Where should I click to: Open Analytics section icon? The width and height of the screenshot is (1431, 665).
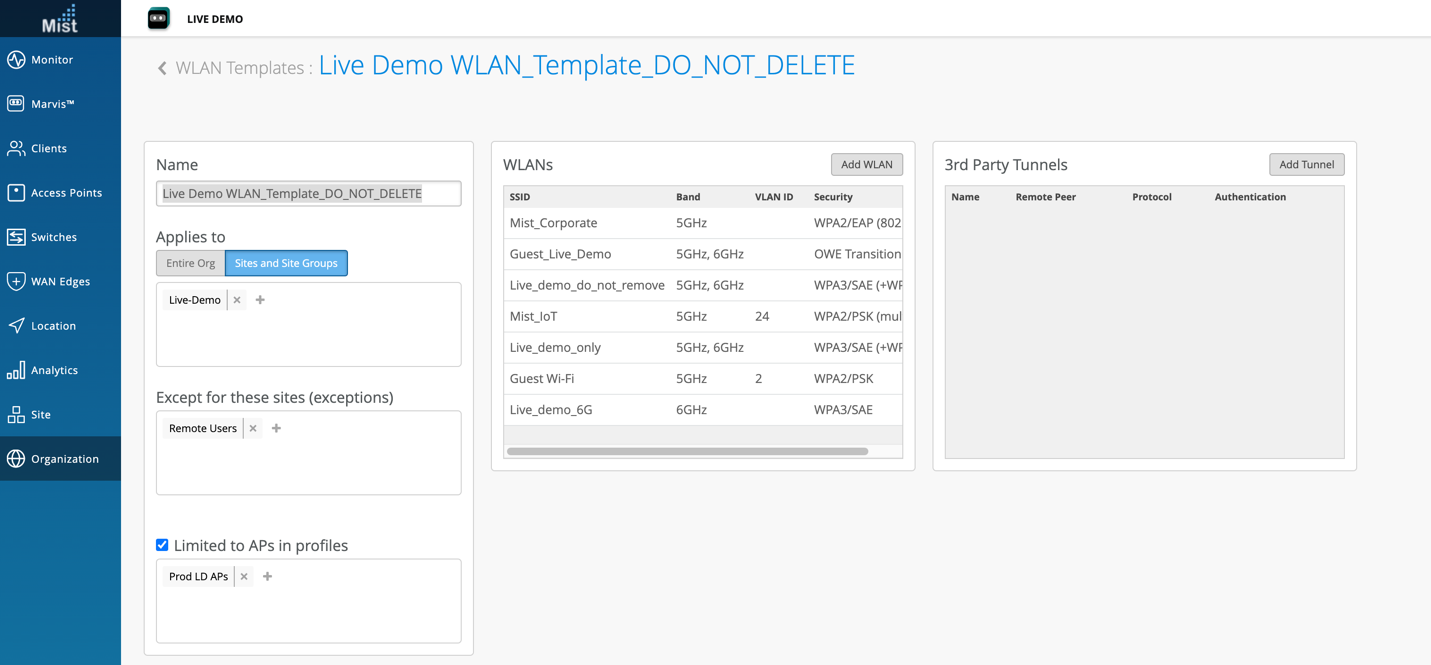(16, 371)
